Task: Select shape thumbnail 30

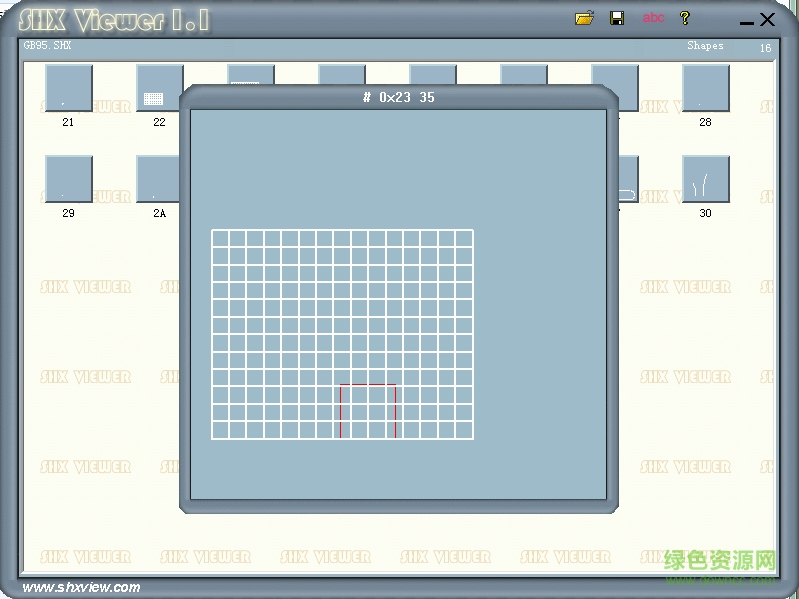Action: [705, 180]
